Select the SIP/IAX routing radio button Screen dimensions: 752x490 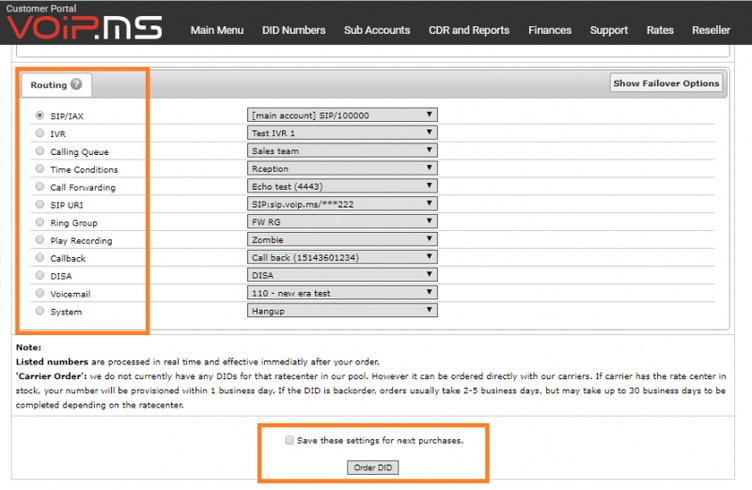[40, 116]
